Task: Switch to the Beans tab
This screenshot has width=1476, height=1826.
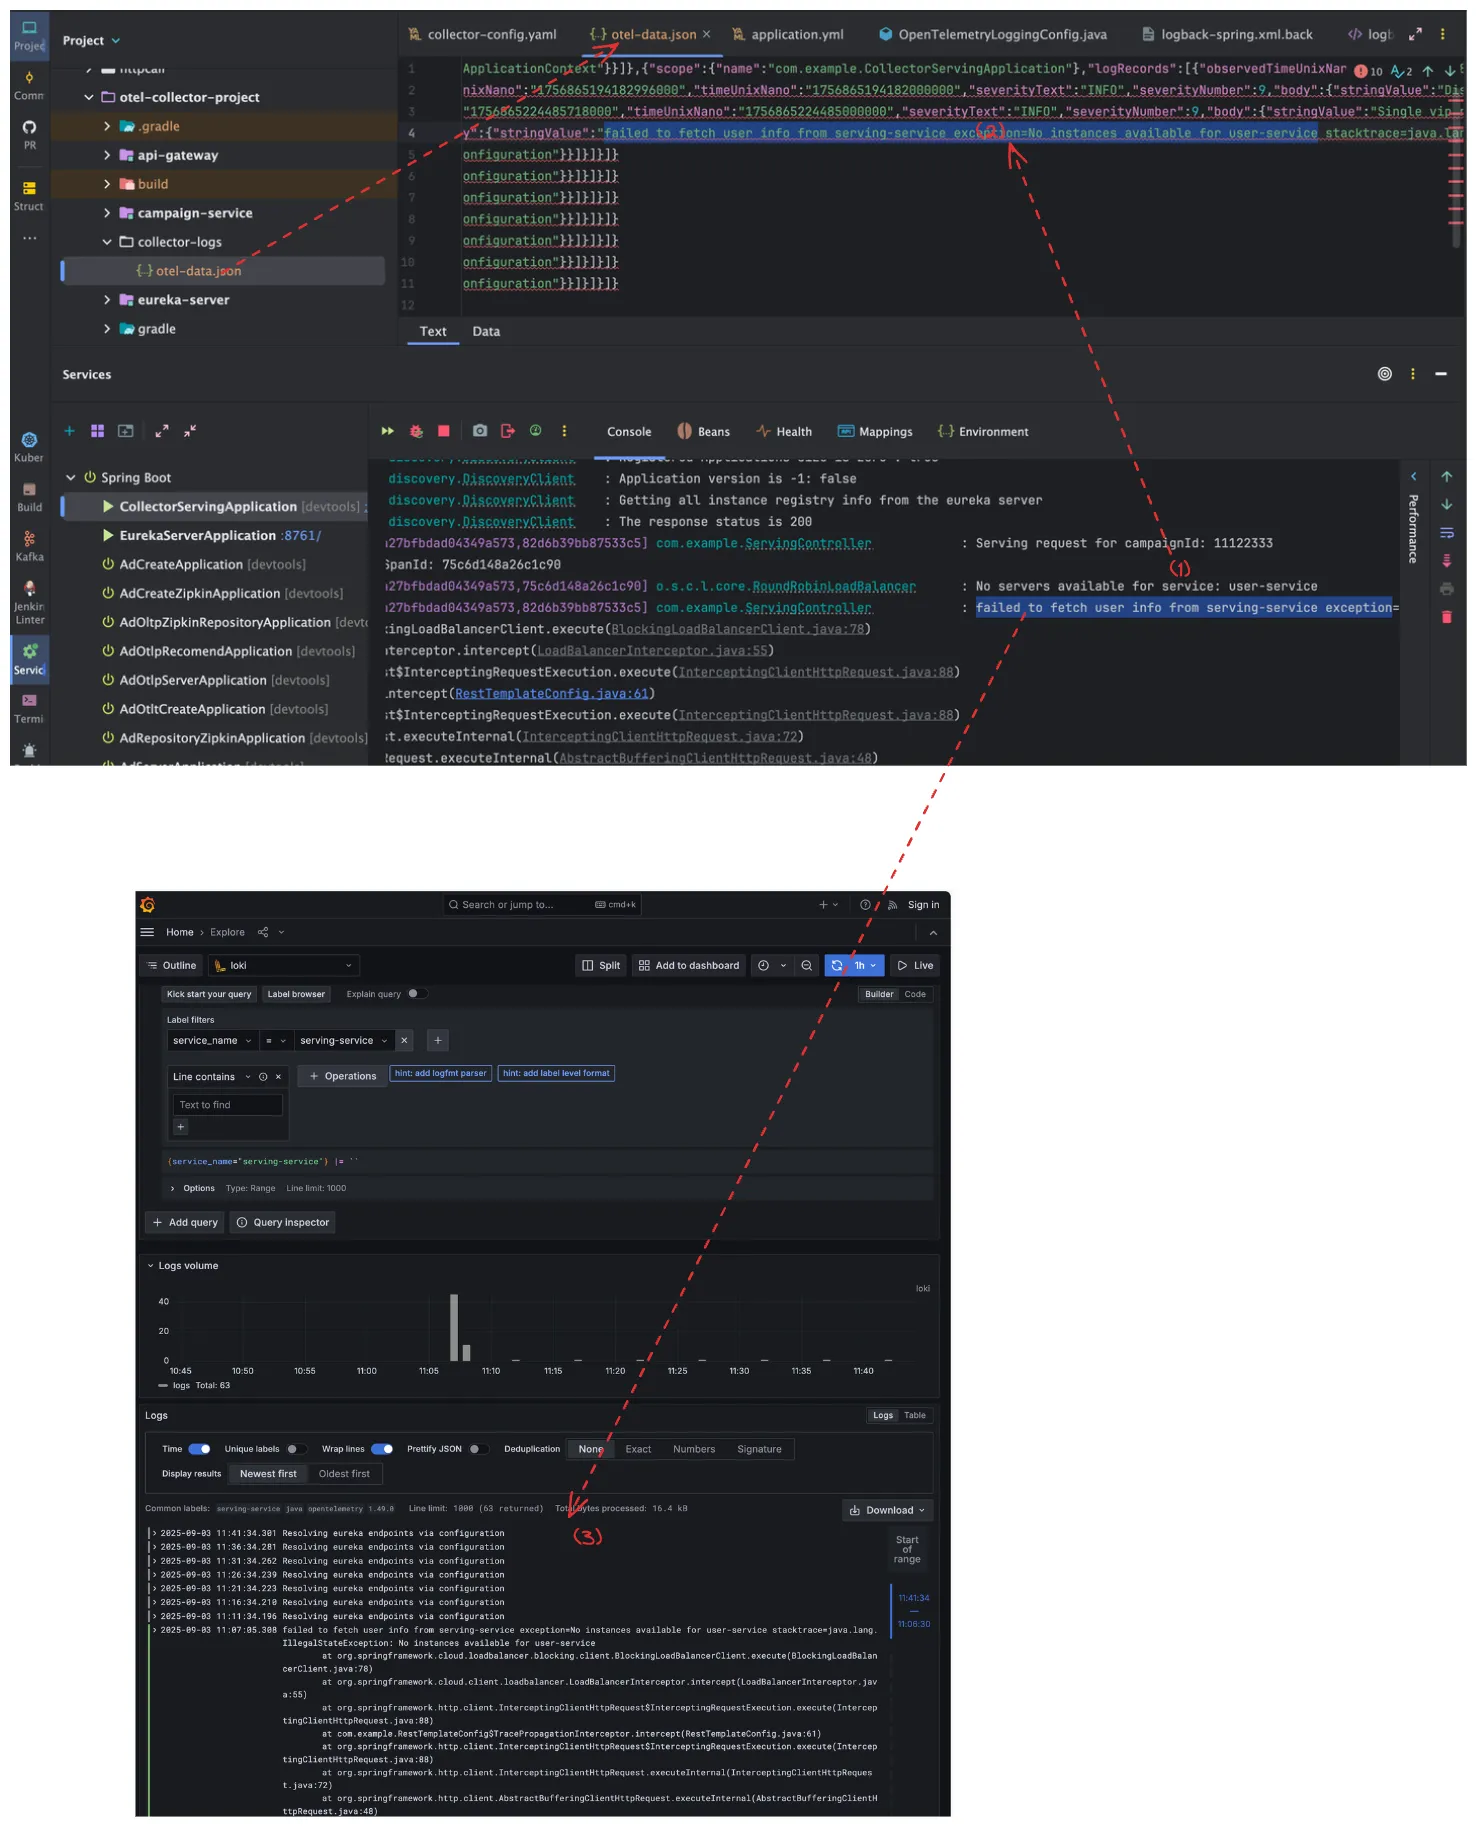Action: (703, 432)
